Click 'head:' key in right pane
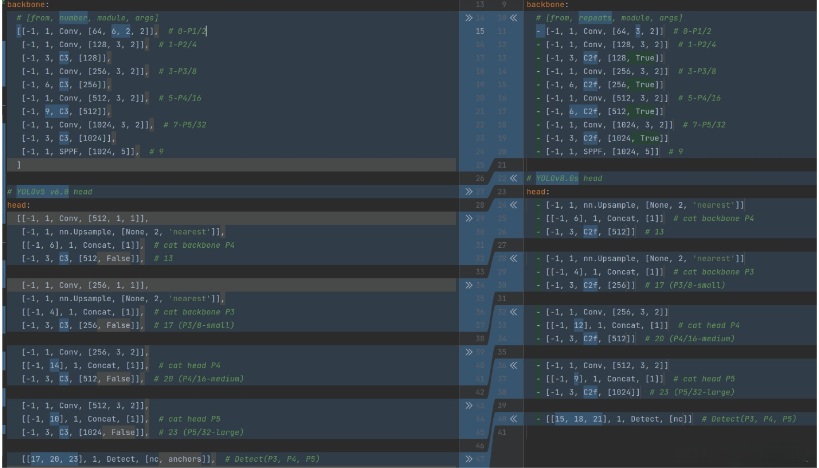819x468 pixels. [537, 192]
